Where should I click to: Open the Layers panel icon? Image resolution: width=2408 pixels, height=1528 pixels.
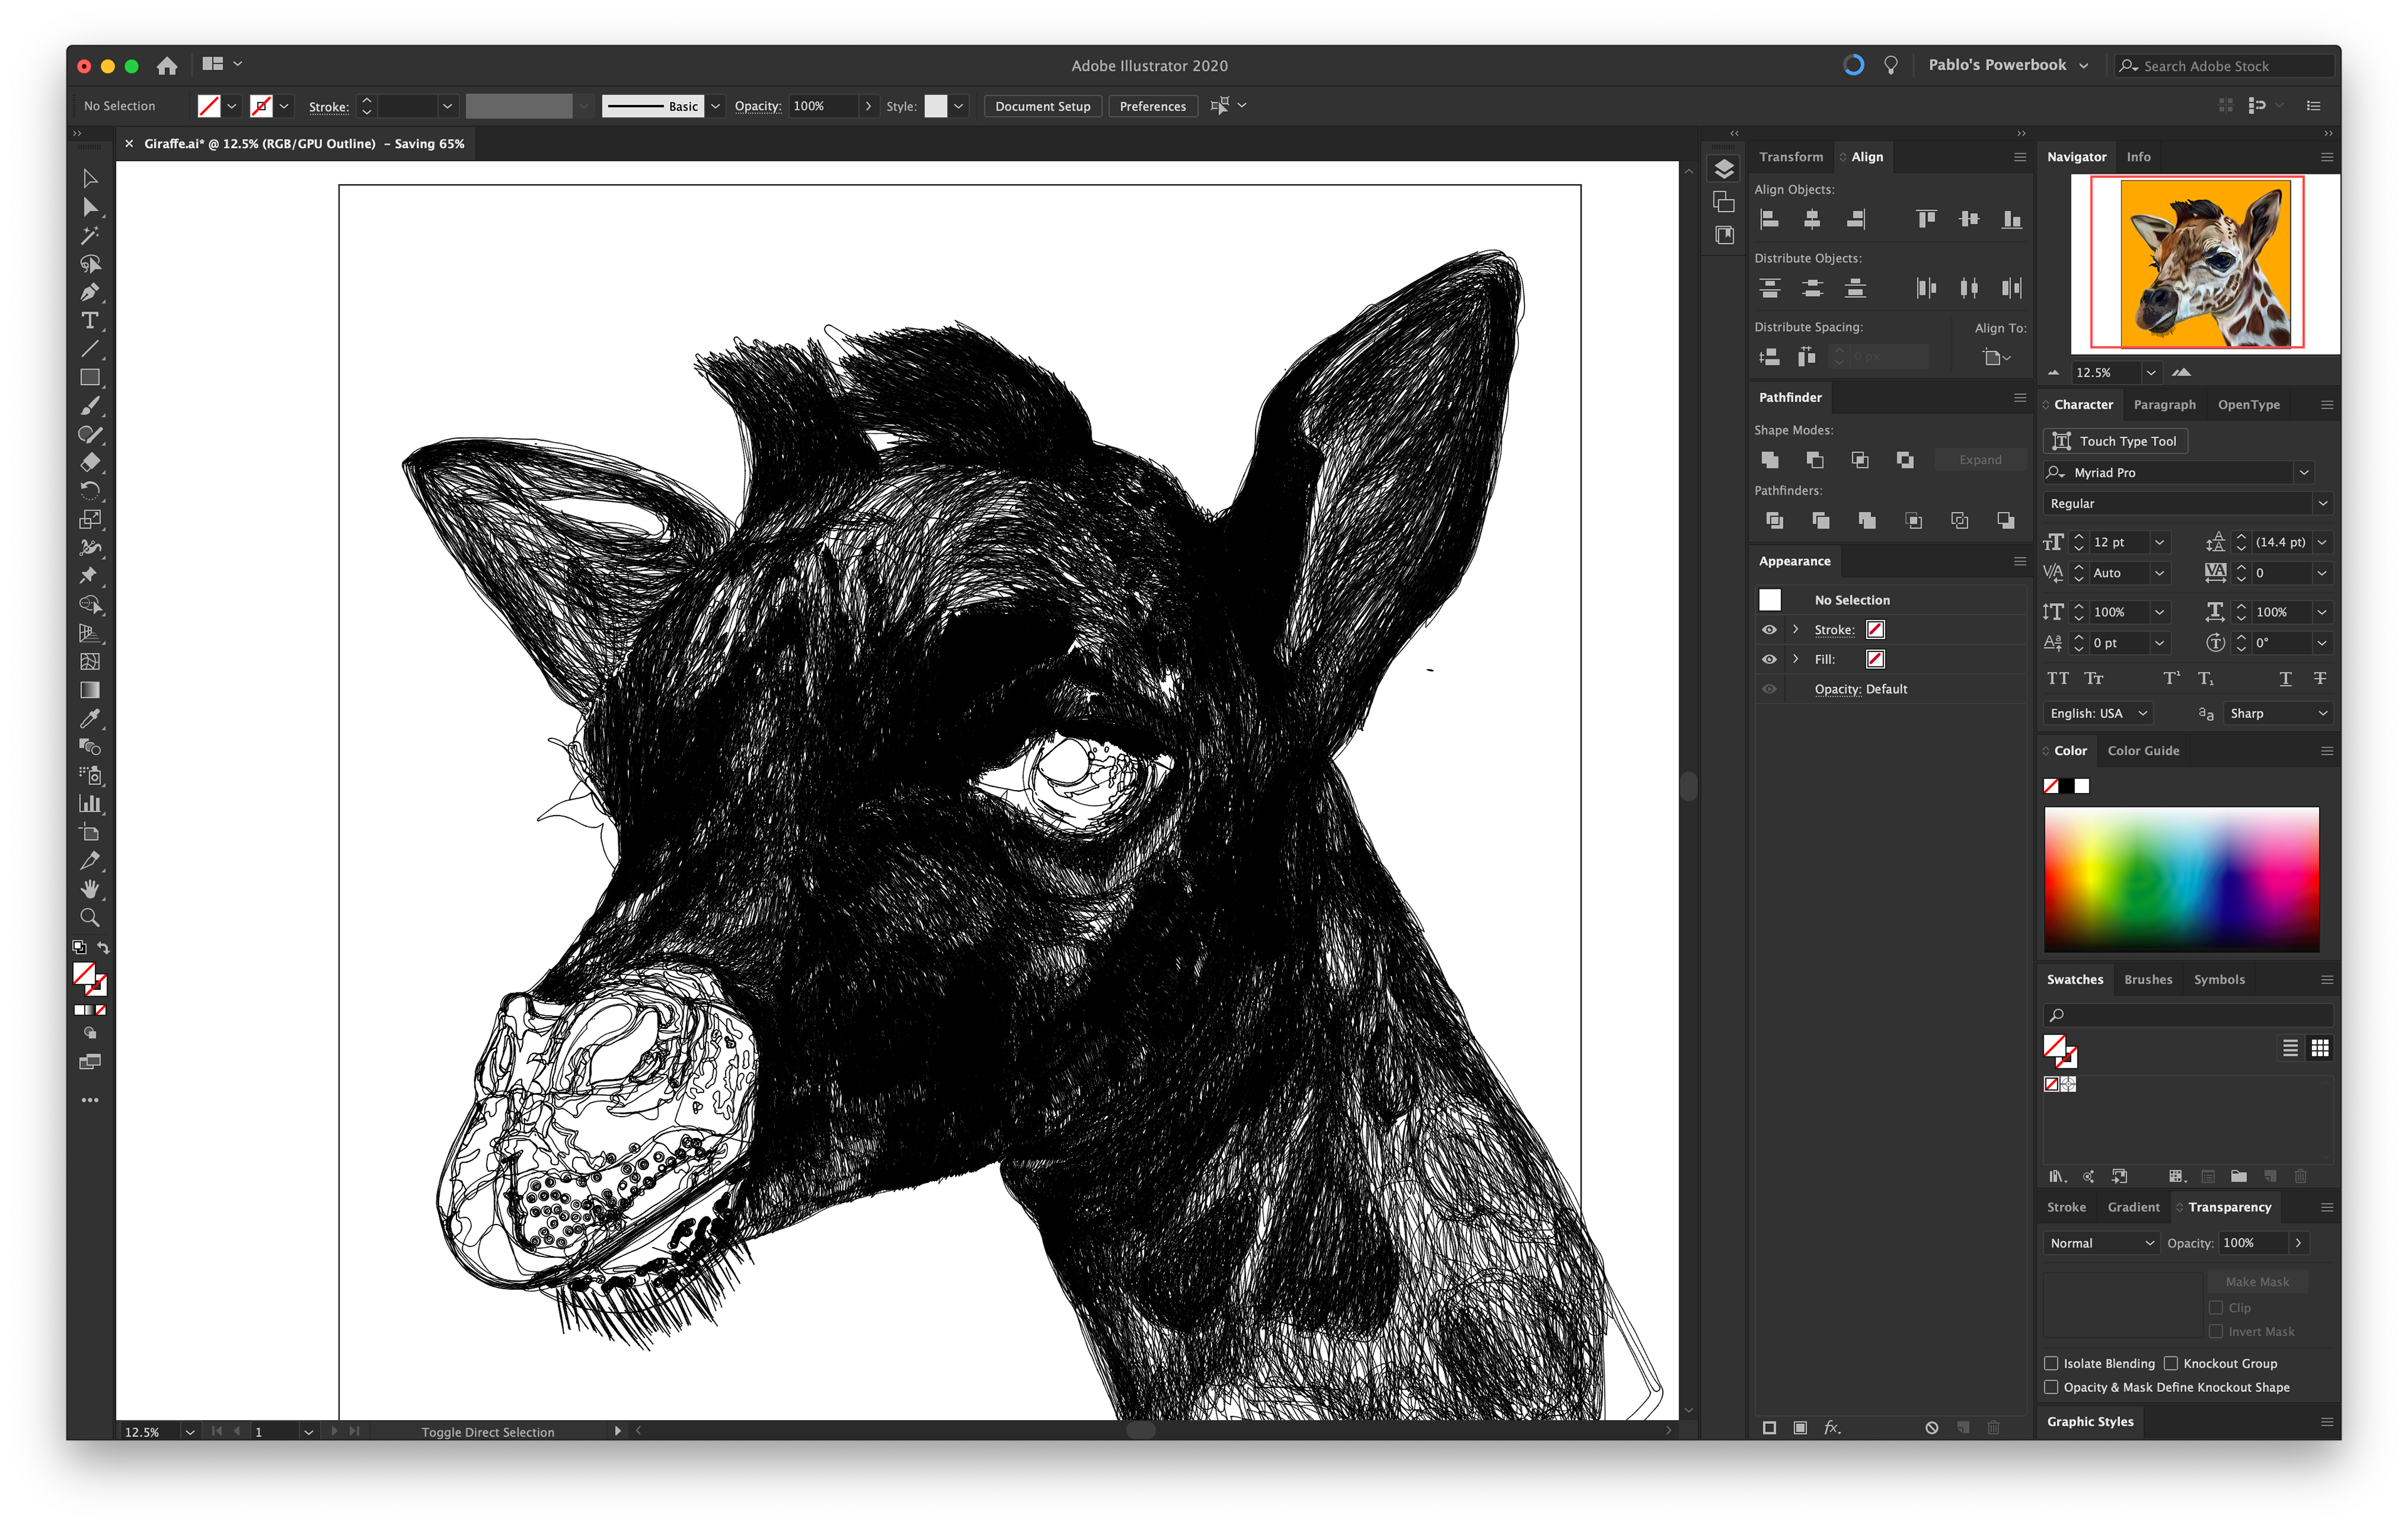pos(1724,169)
